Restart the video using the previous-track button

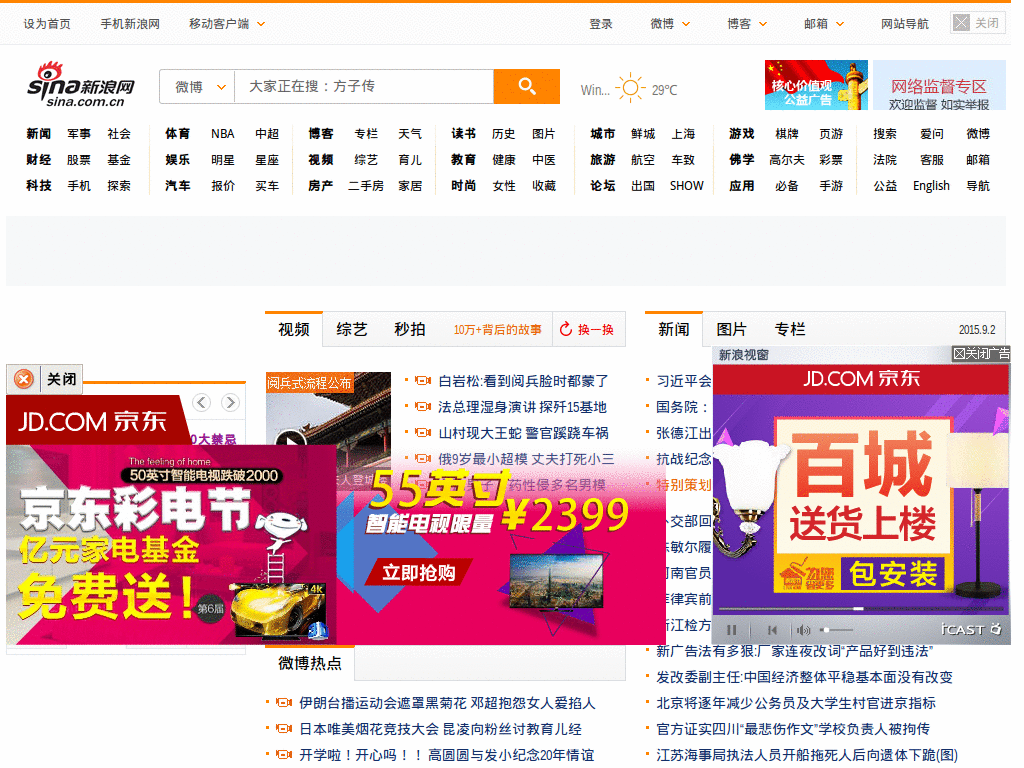point(773,630)
